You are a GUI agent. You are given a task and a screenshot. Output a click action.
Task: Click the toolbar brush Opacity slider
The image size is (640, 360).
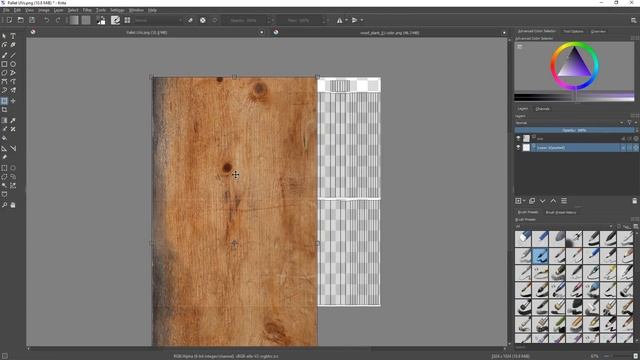coord(245,20)
